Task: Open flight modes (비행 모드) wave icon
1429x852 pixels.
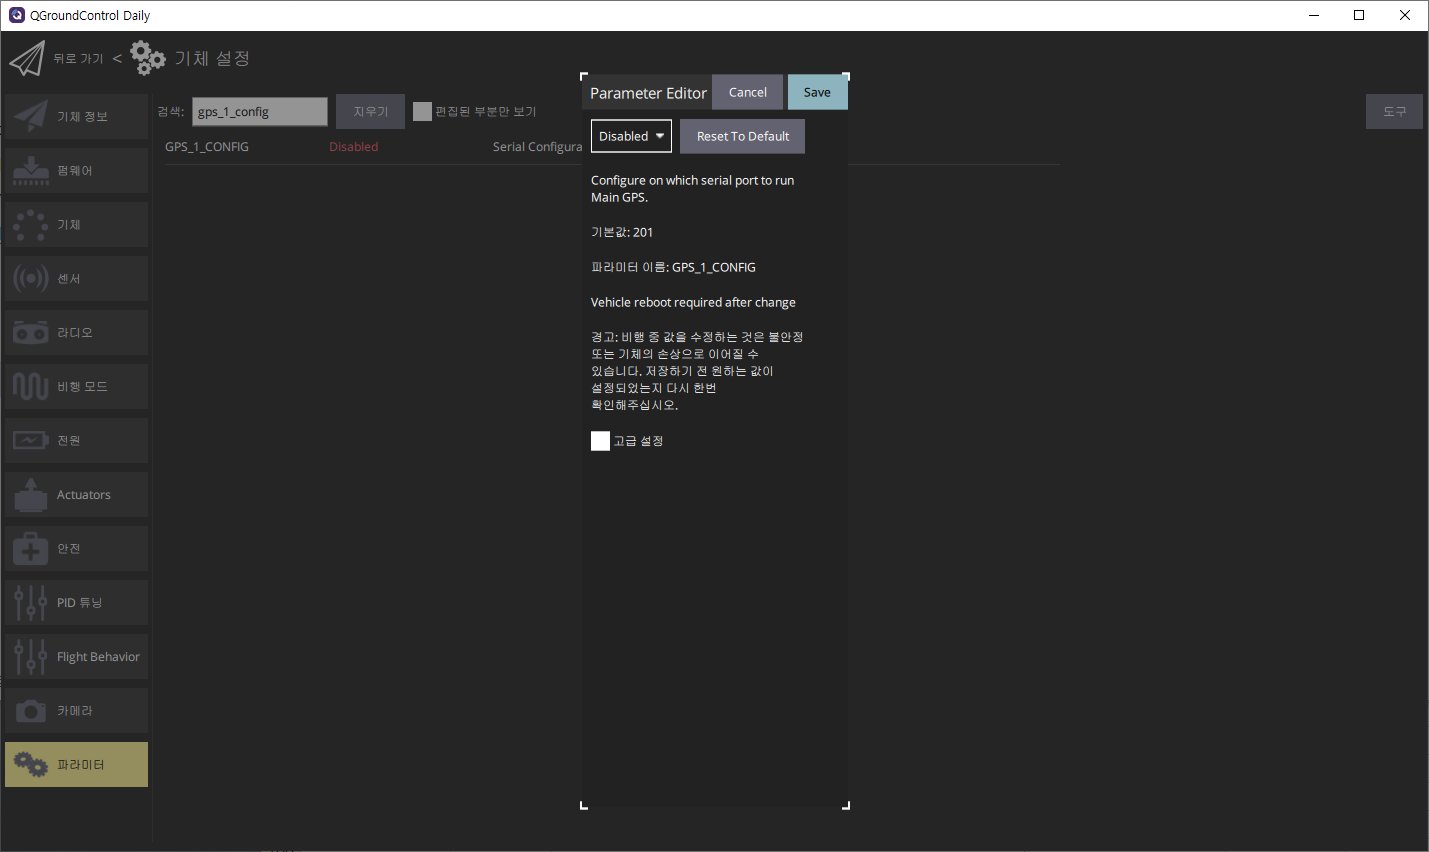Action: (30, 387)
